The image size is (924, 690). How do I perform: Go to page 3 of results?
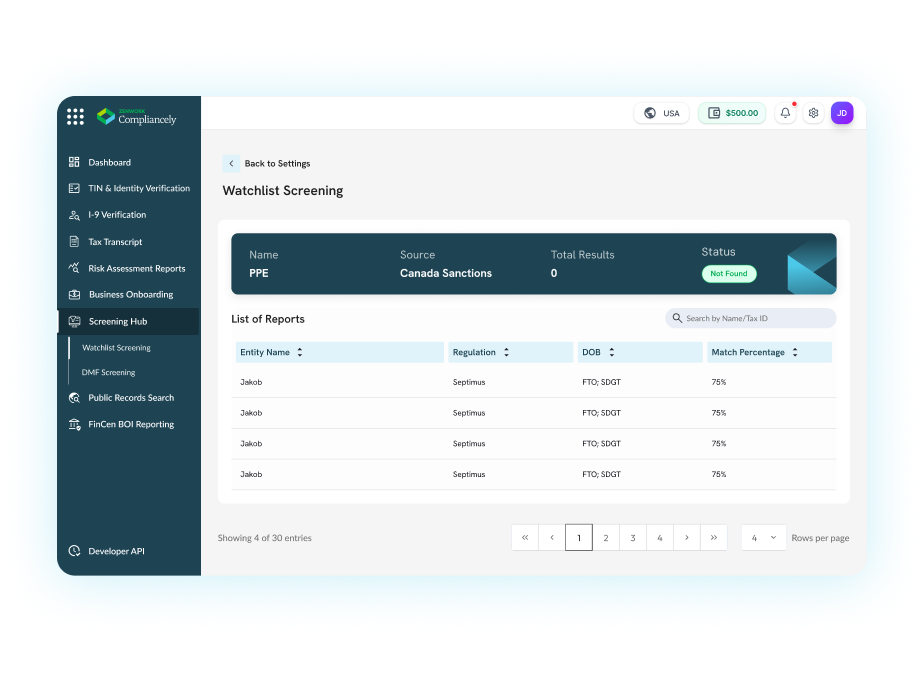[x=632, y=537]
